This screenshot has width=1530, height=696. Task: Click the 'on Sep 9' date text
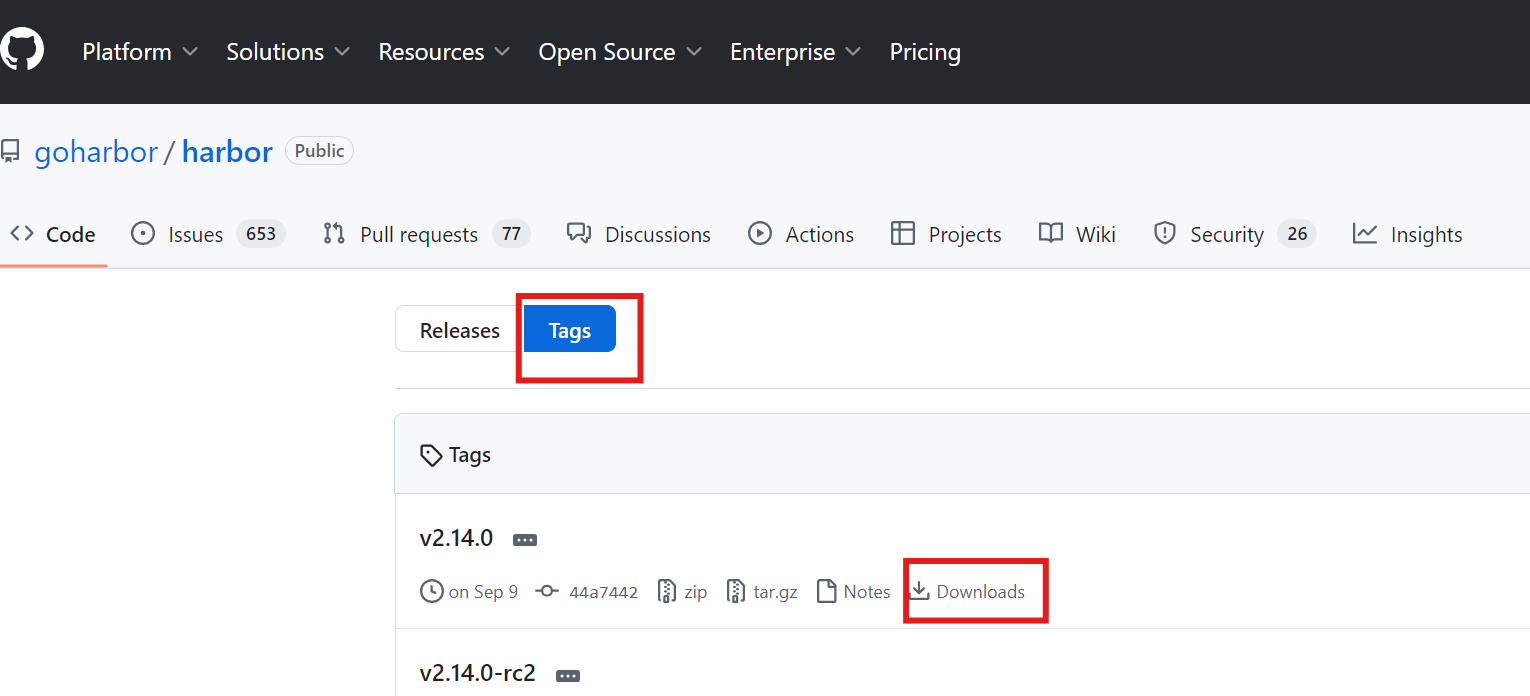coord(483,592)
